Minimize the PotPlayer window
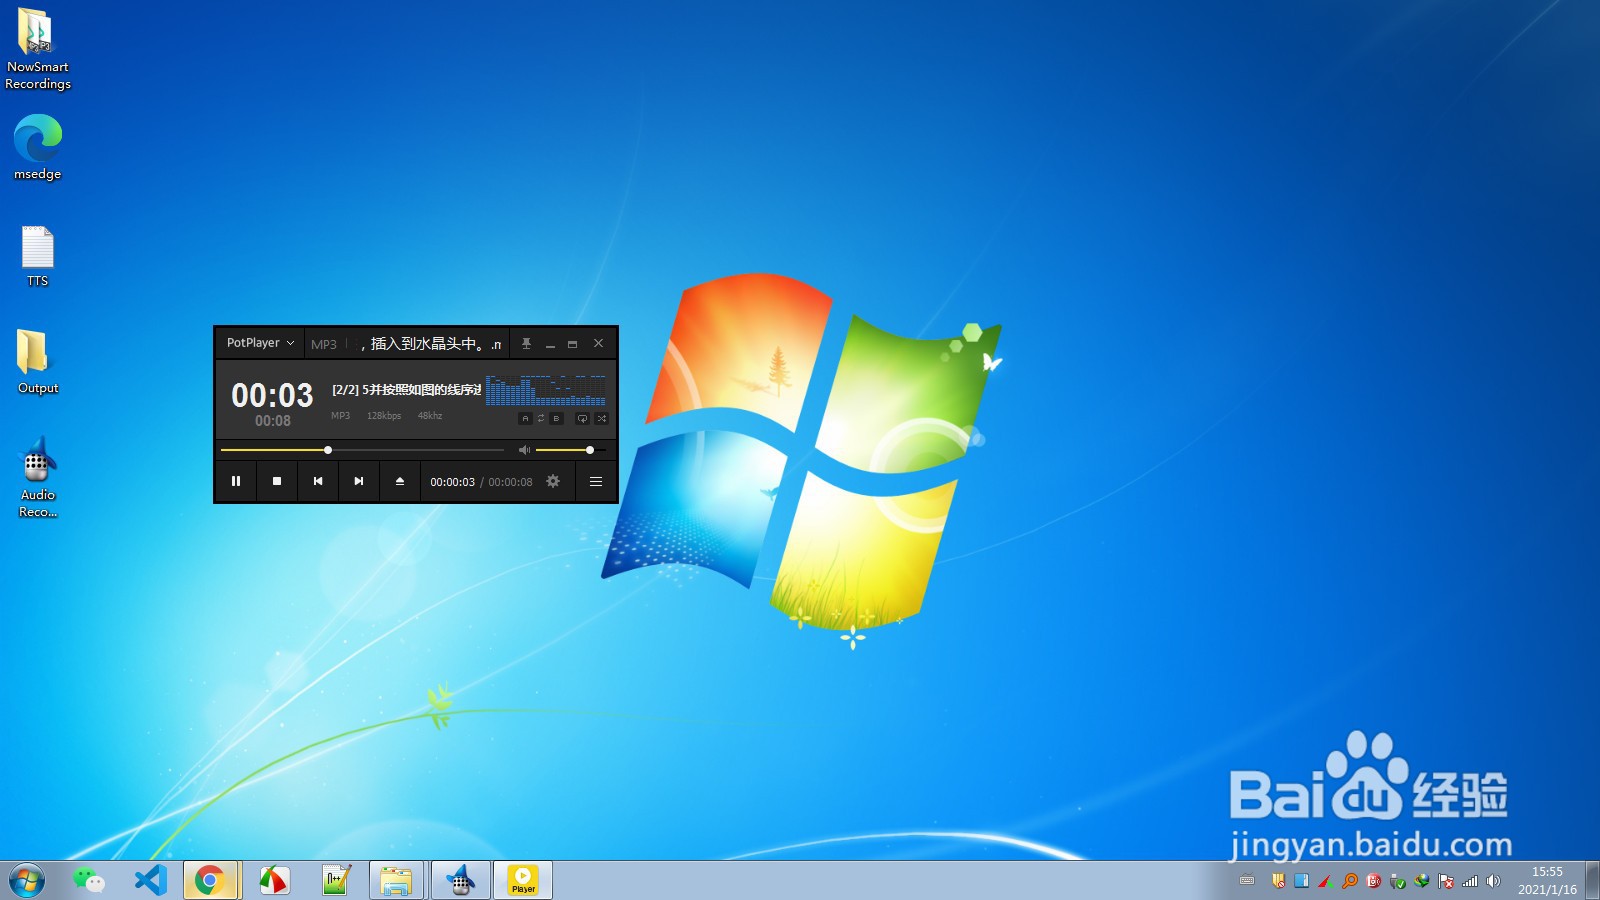The height and width of the screenshot is (900, 1600). pos(550,344)
